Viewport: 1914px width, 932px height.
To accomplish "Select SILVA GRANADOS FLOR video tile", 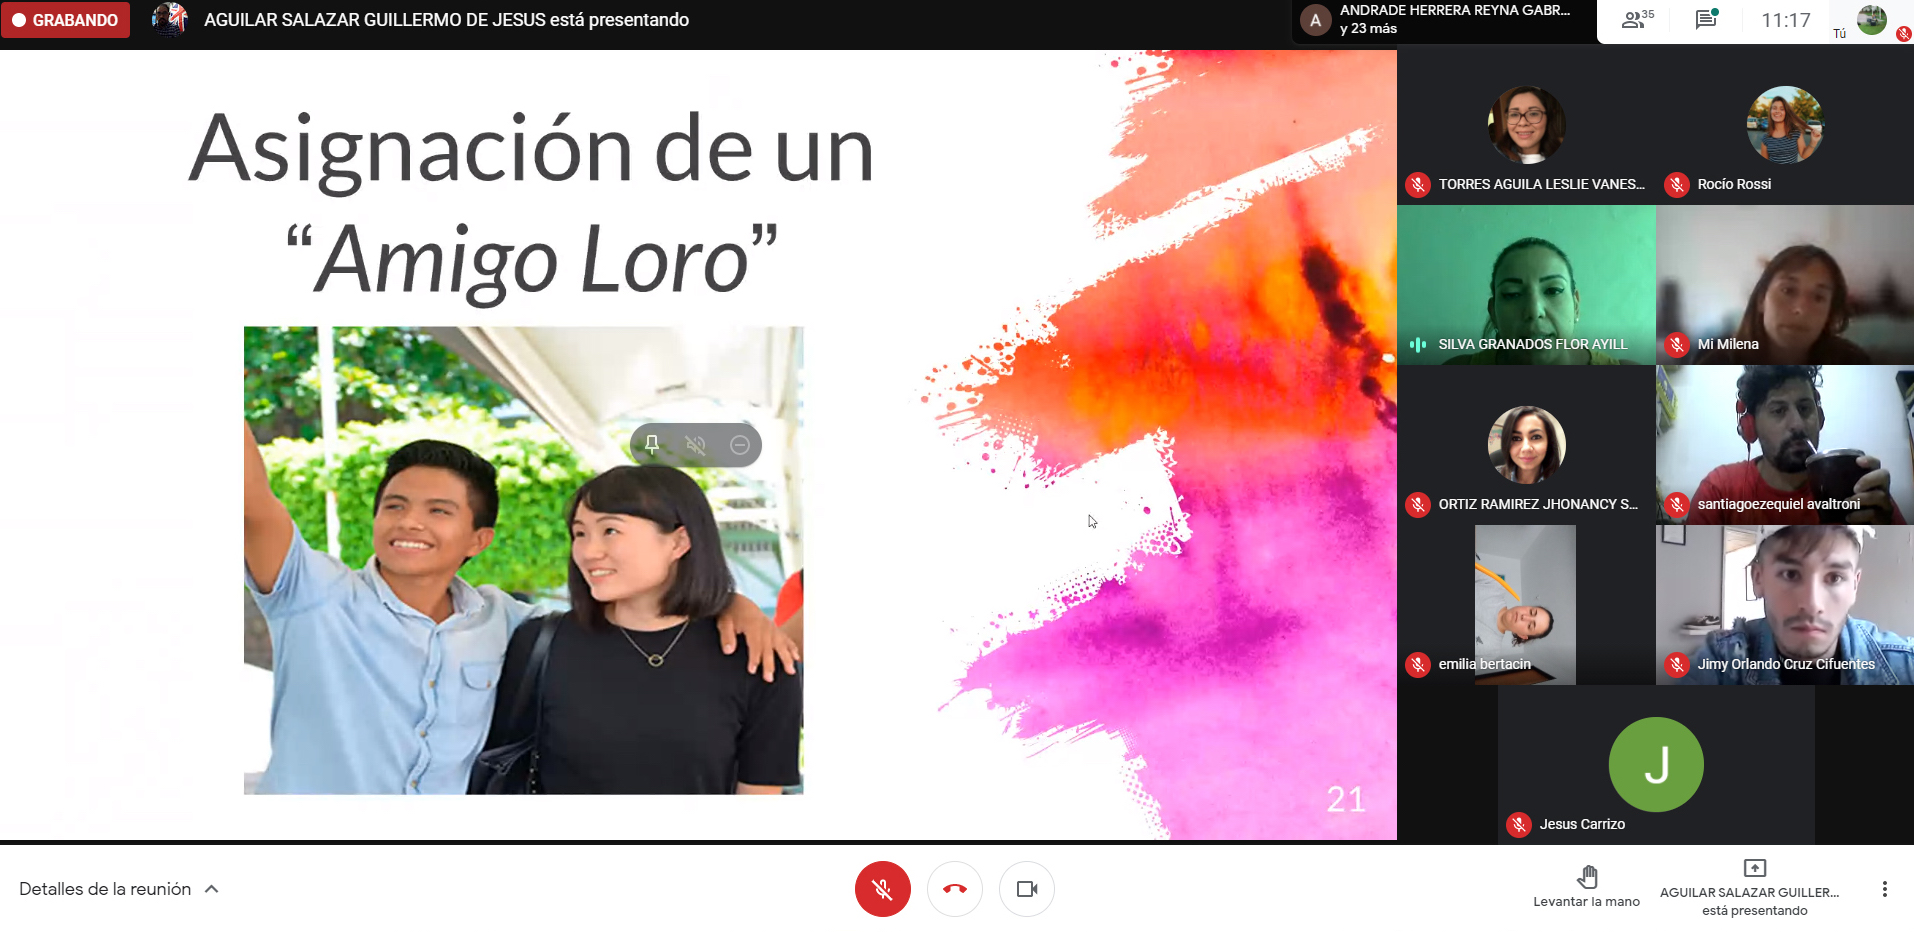I will coord(1527,285).
